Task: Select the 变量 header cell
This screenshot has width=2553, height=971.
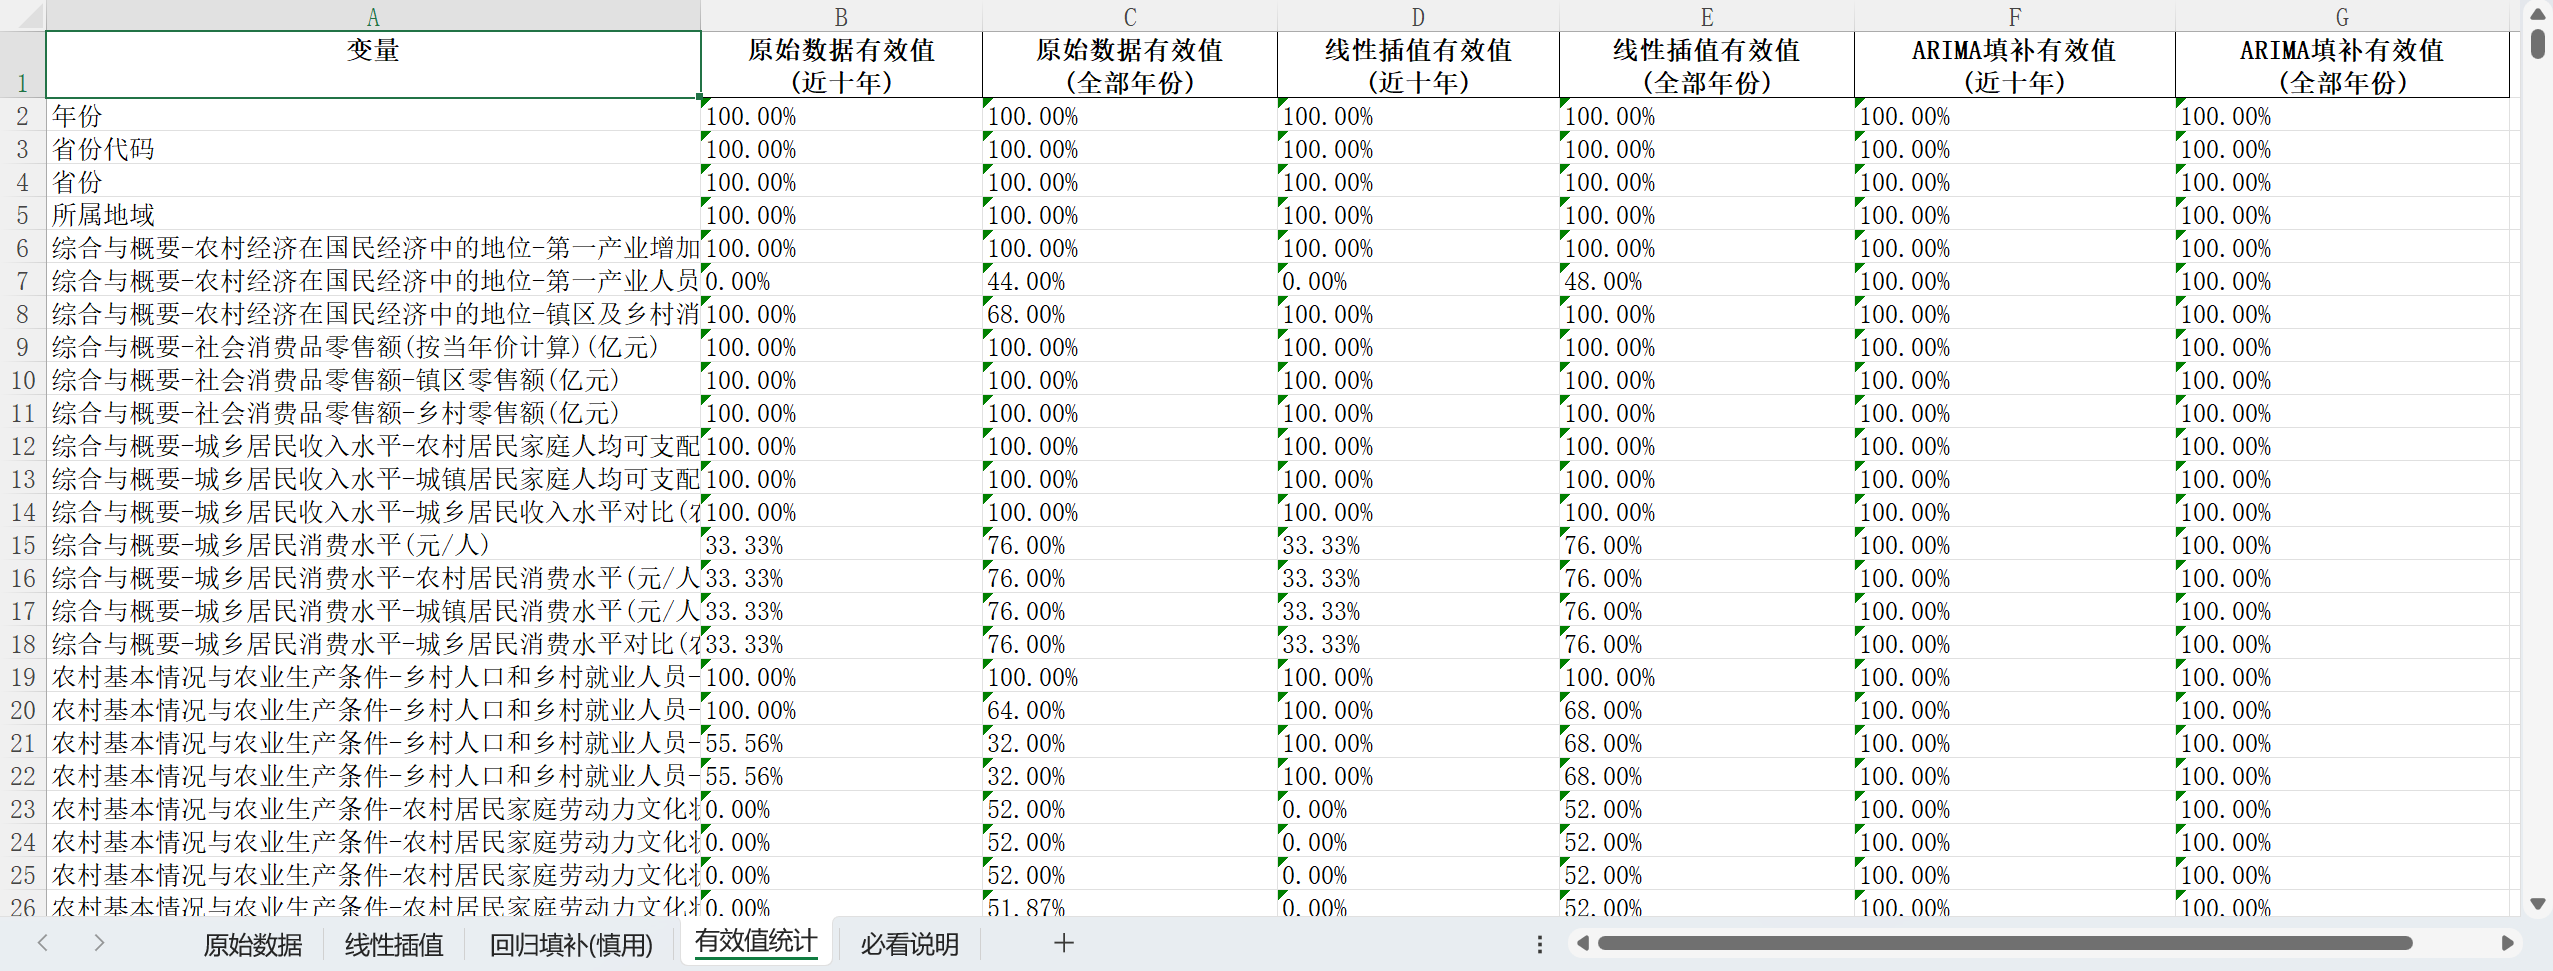Action: 372,65
